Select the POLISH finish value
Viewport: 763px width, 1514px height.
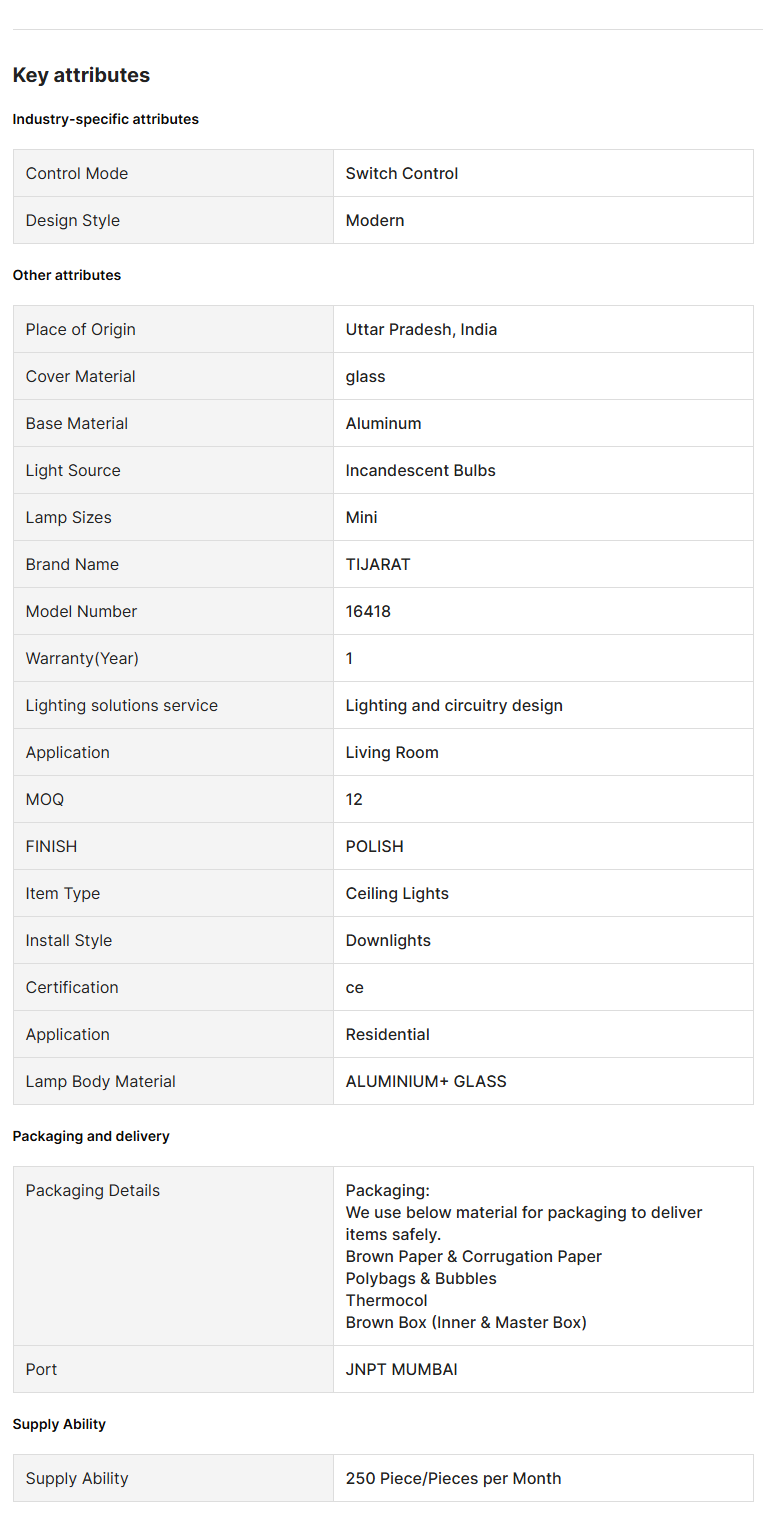374,846
